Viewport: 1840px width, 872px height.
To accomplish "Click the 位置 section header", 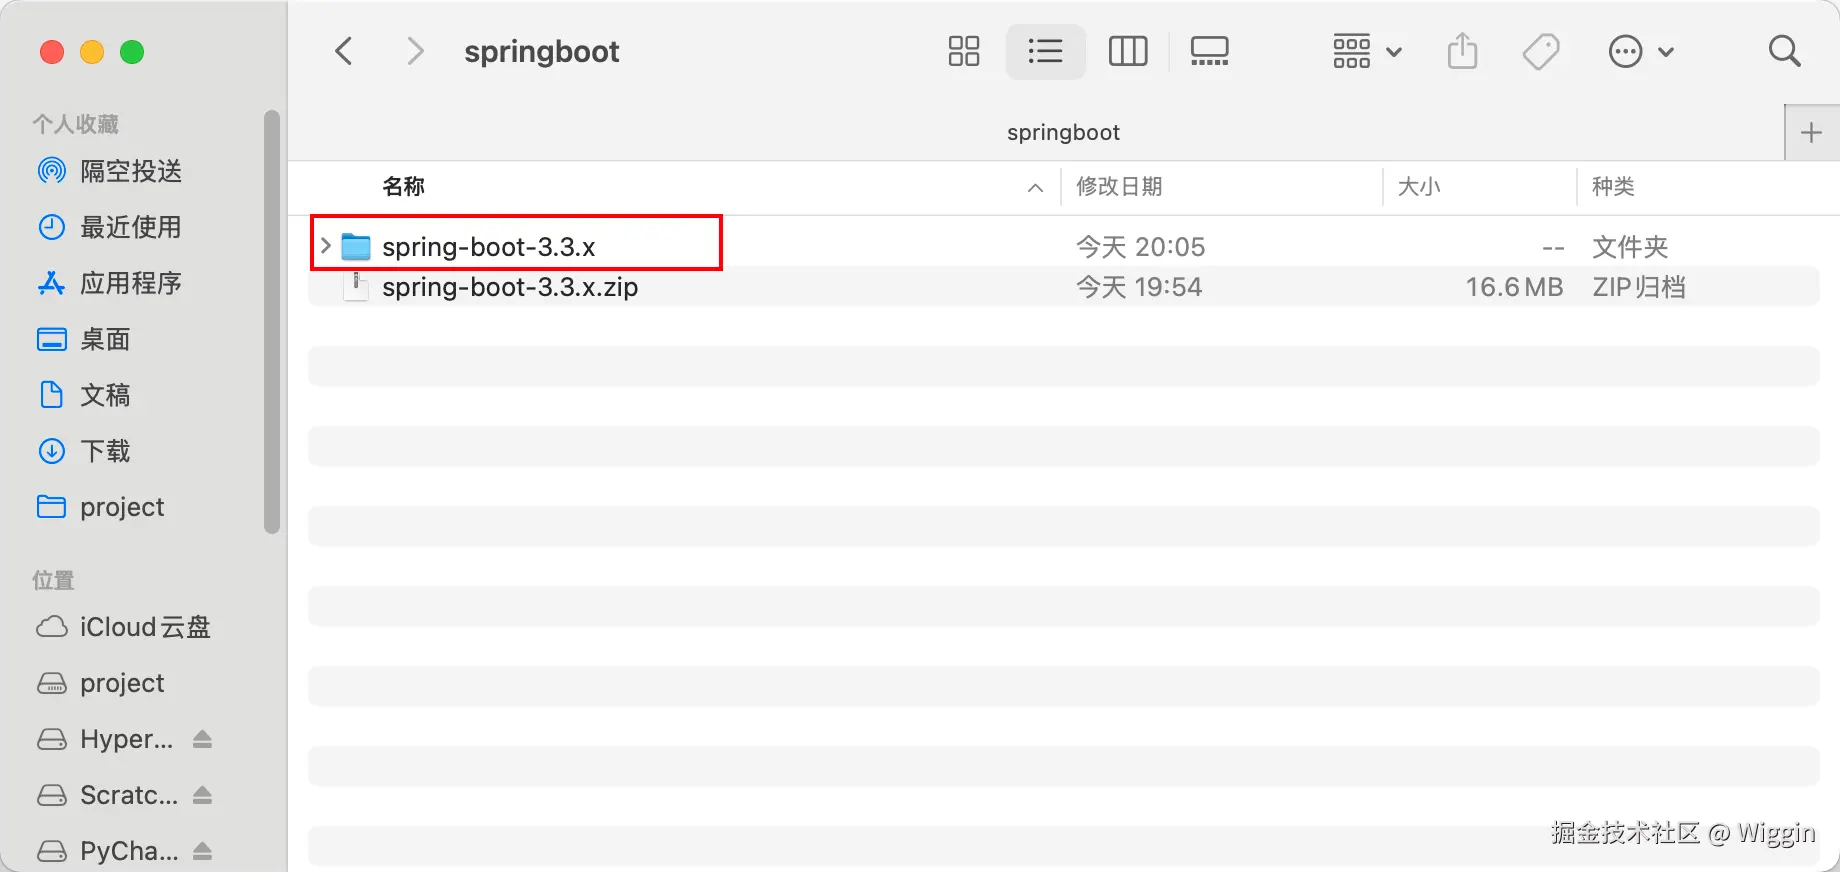I will 53,580.
